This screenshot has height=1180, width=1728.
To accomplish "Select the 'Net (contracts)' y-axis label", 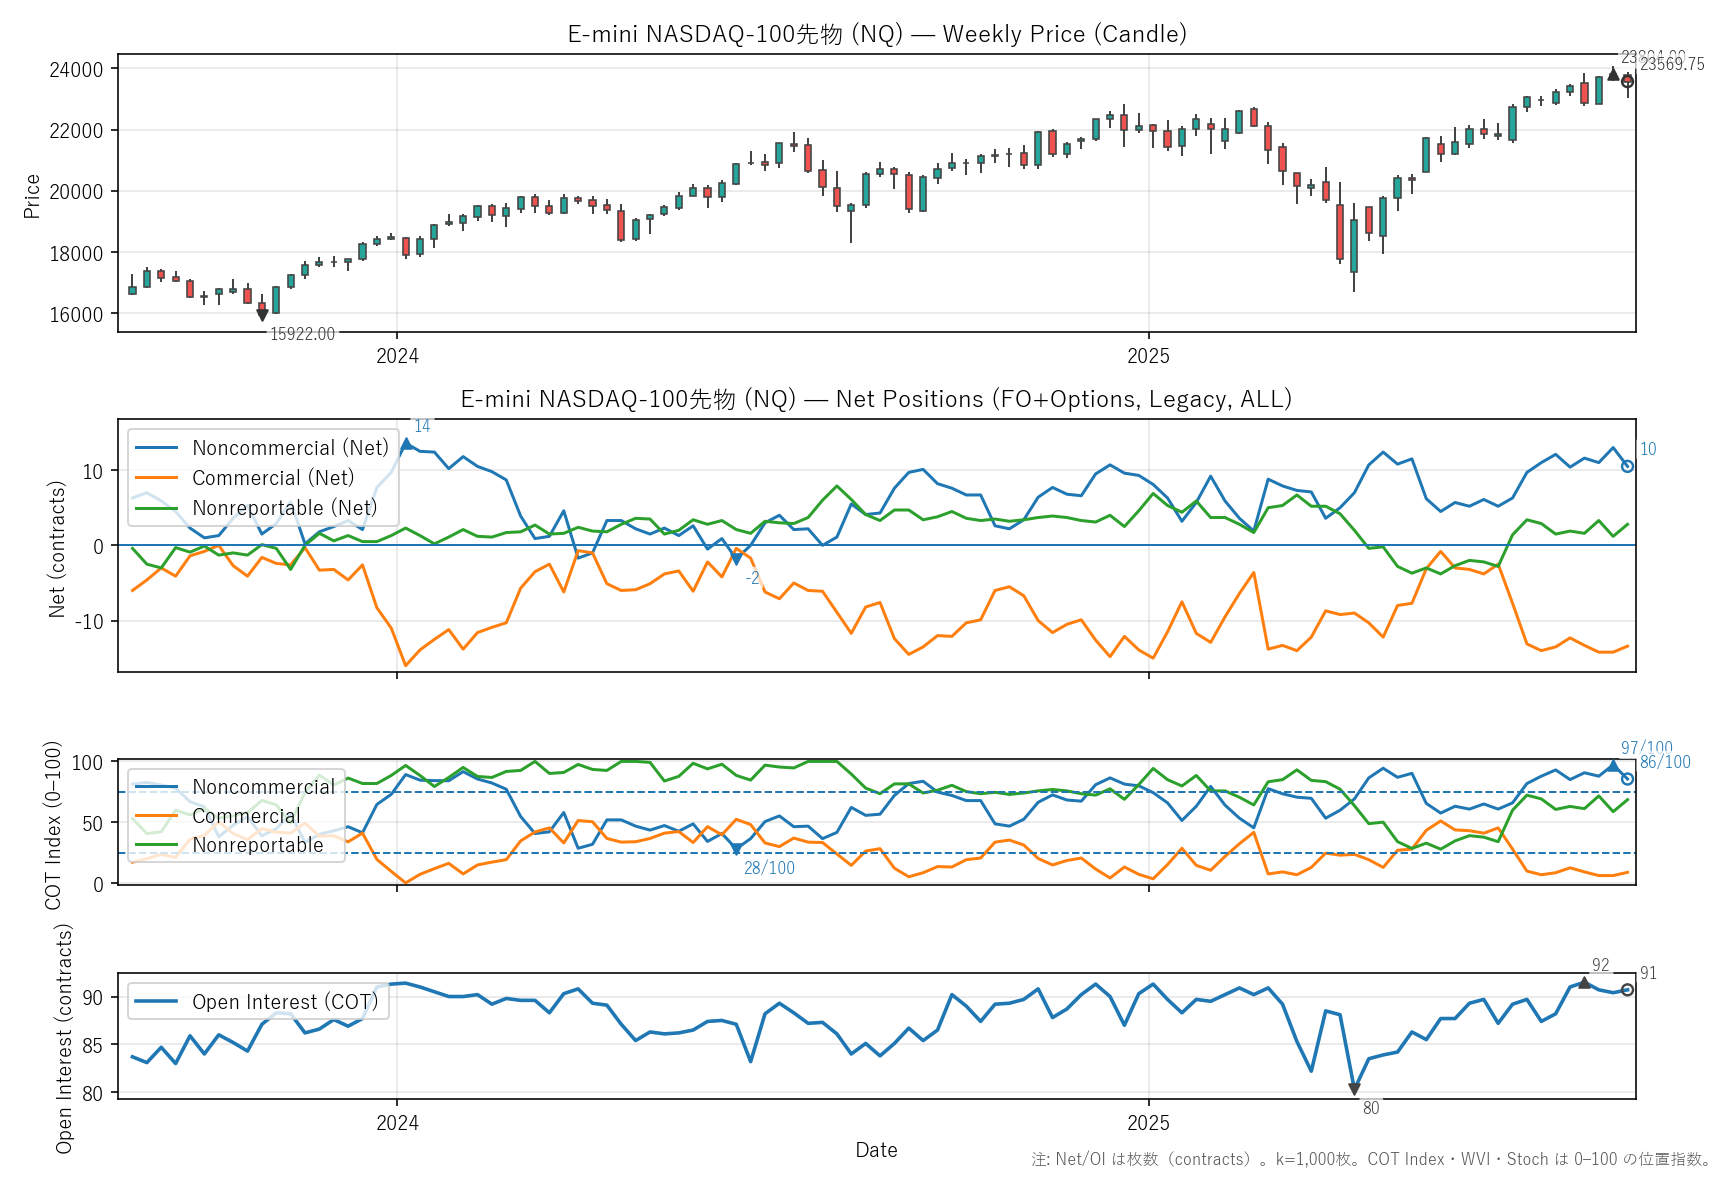I will [57, 549].
